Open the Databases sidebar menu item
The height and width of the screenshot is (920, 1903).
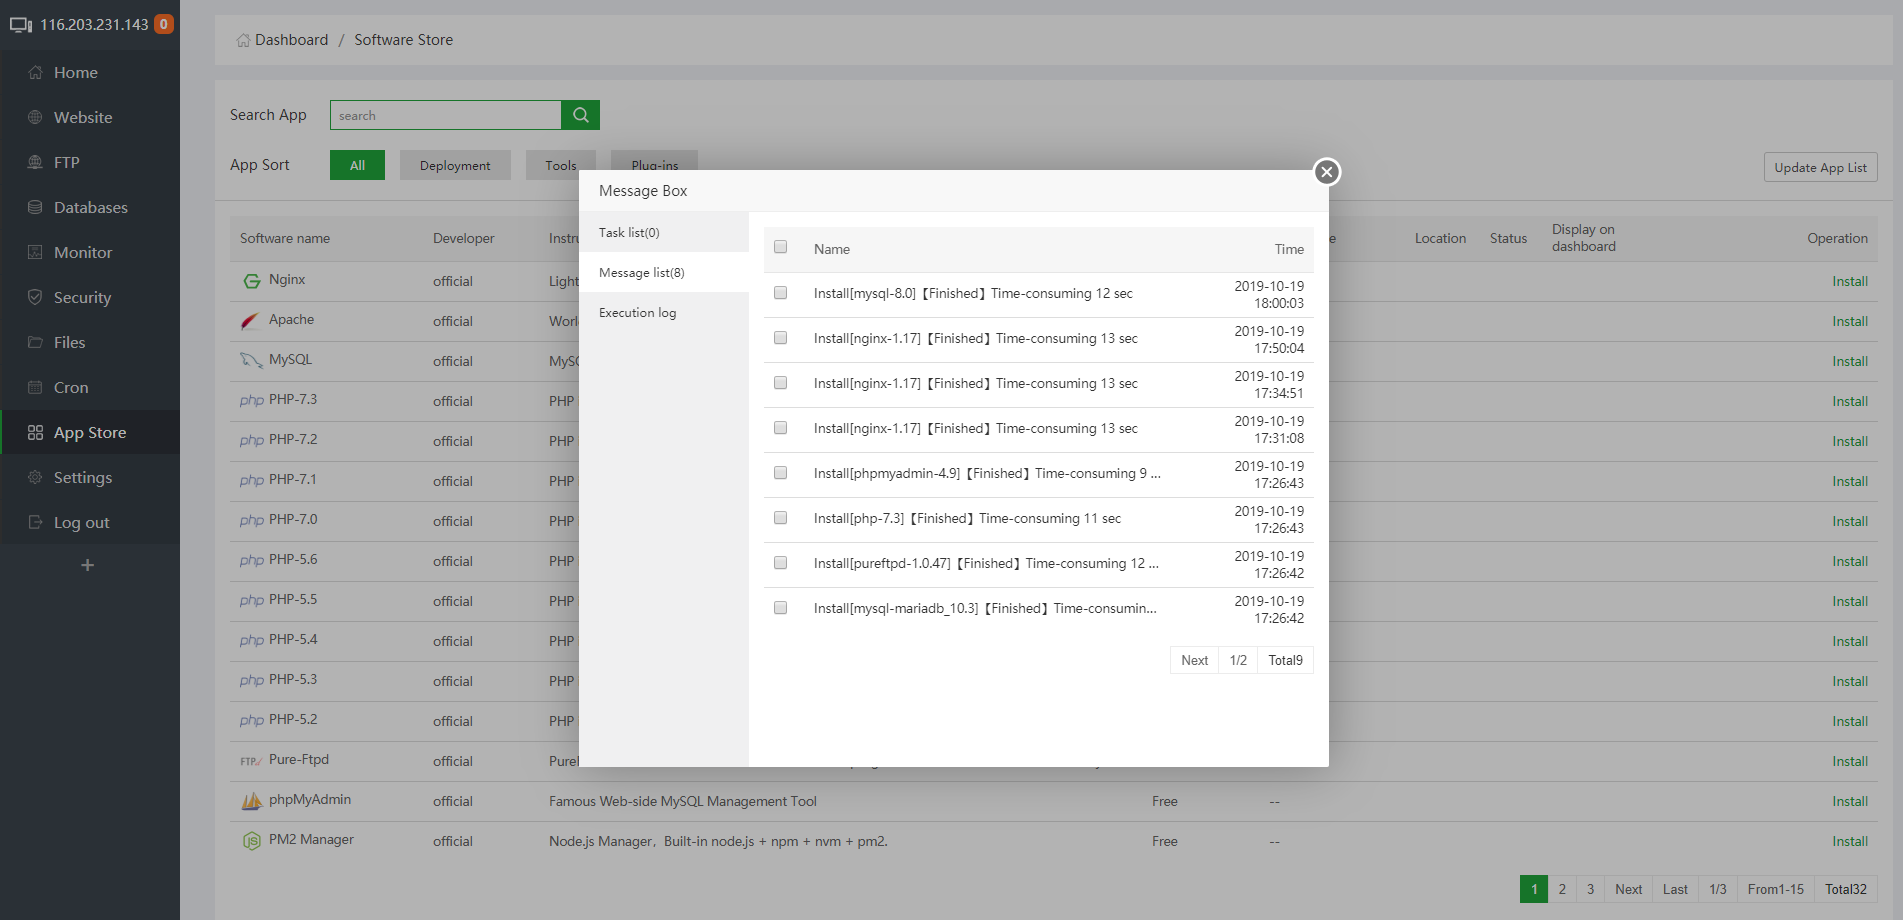point(90,208)
